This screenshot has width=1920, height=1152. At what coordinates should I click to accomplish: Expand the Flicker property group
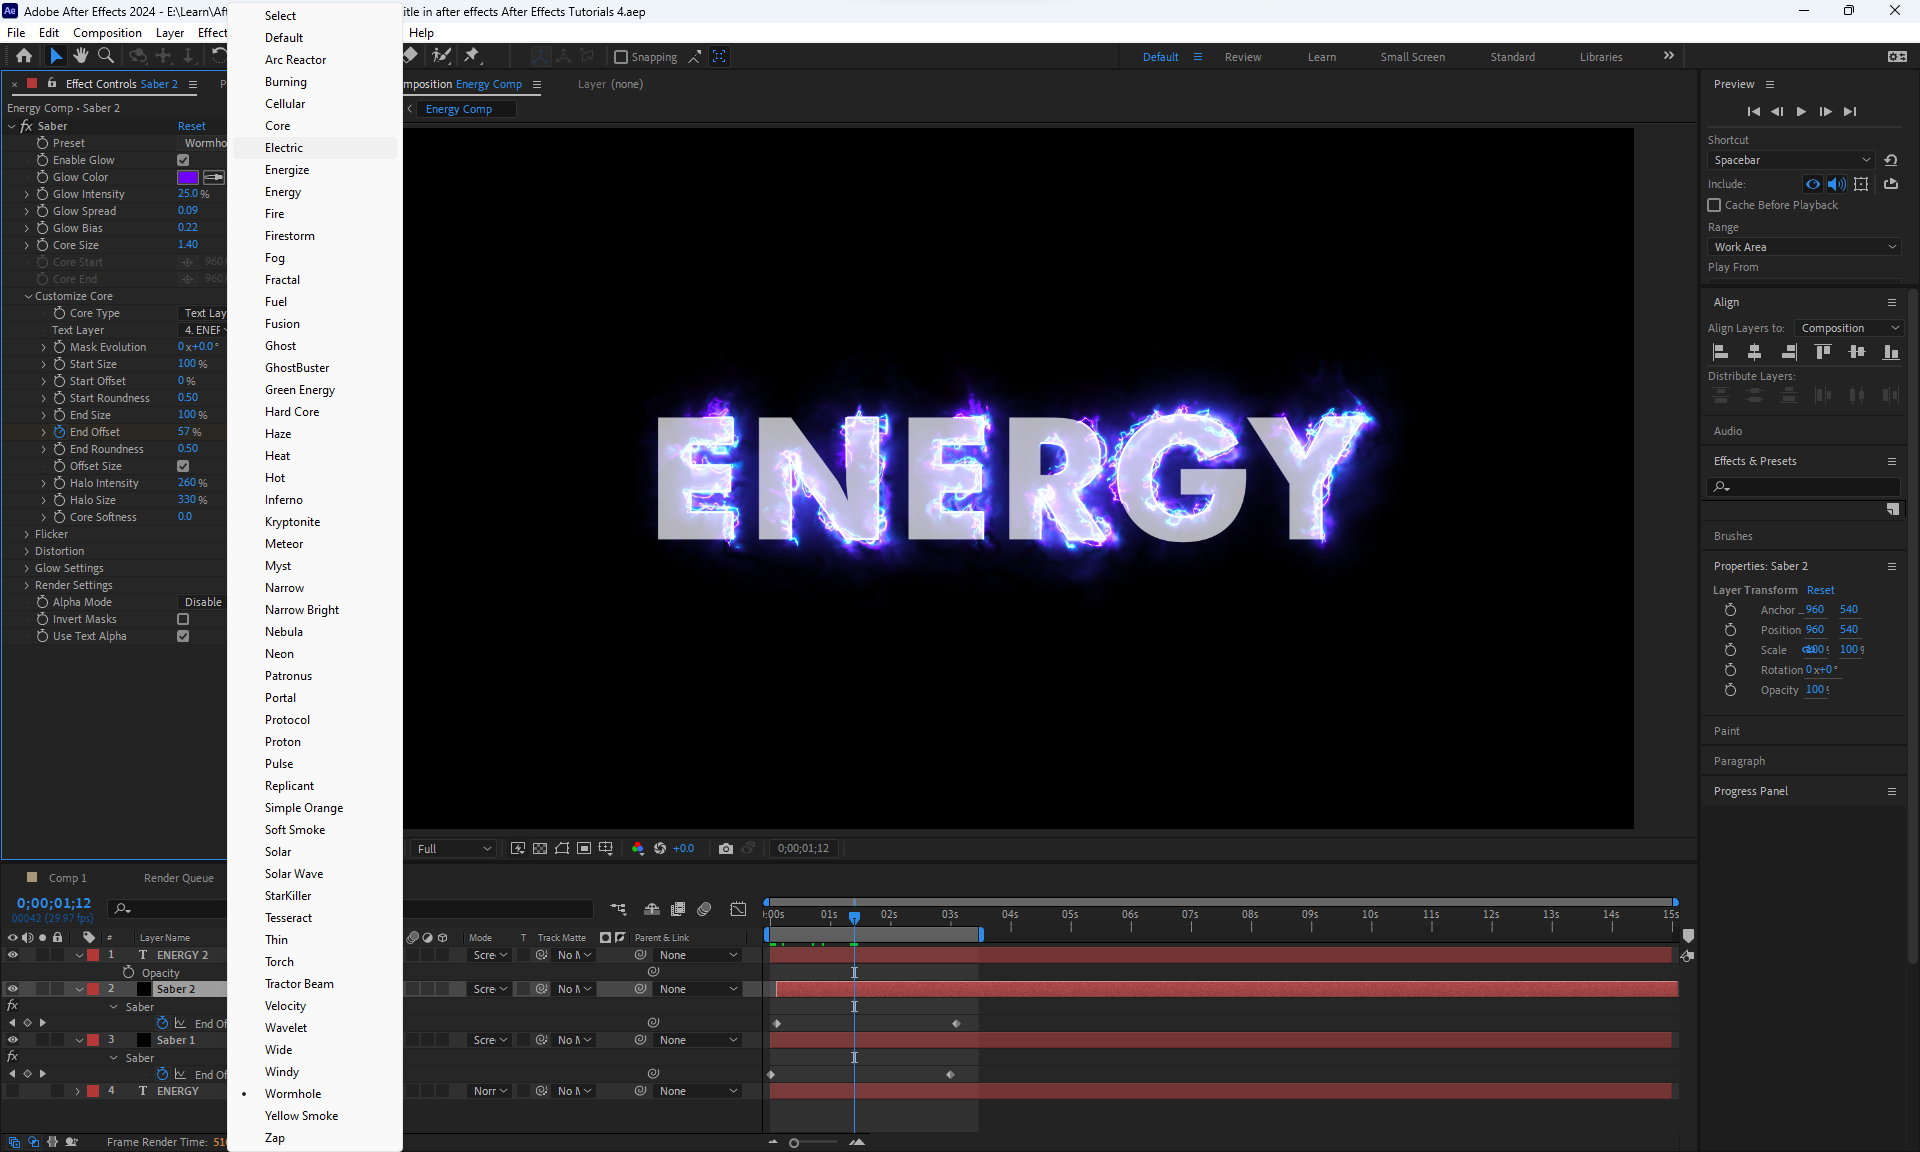click(27, 534)
